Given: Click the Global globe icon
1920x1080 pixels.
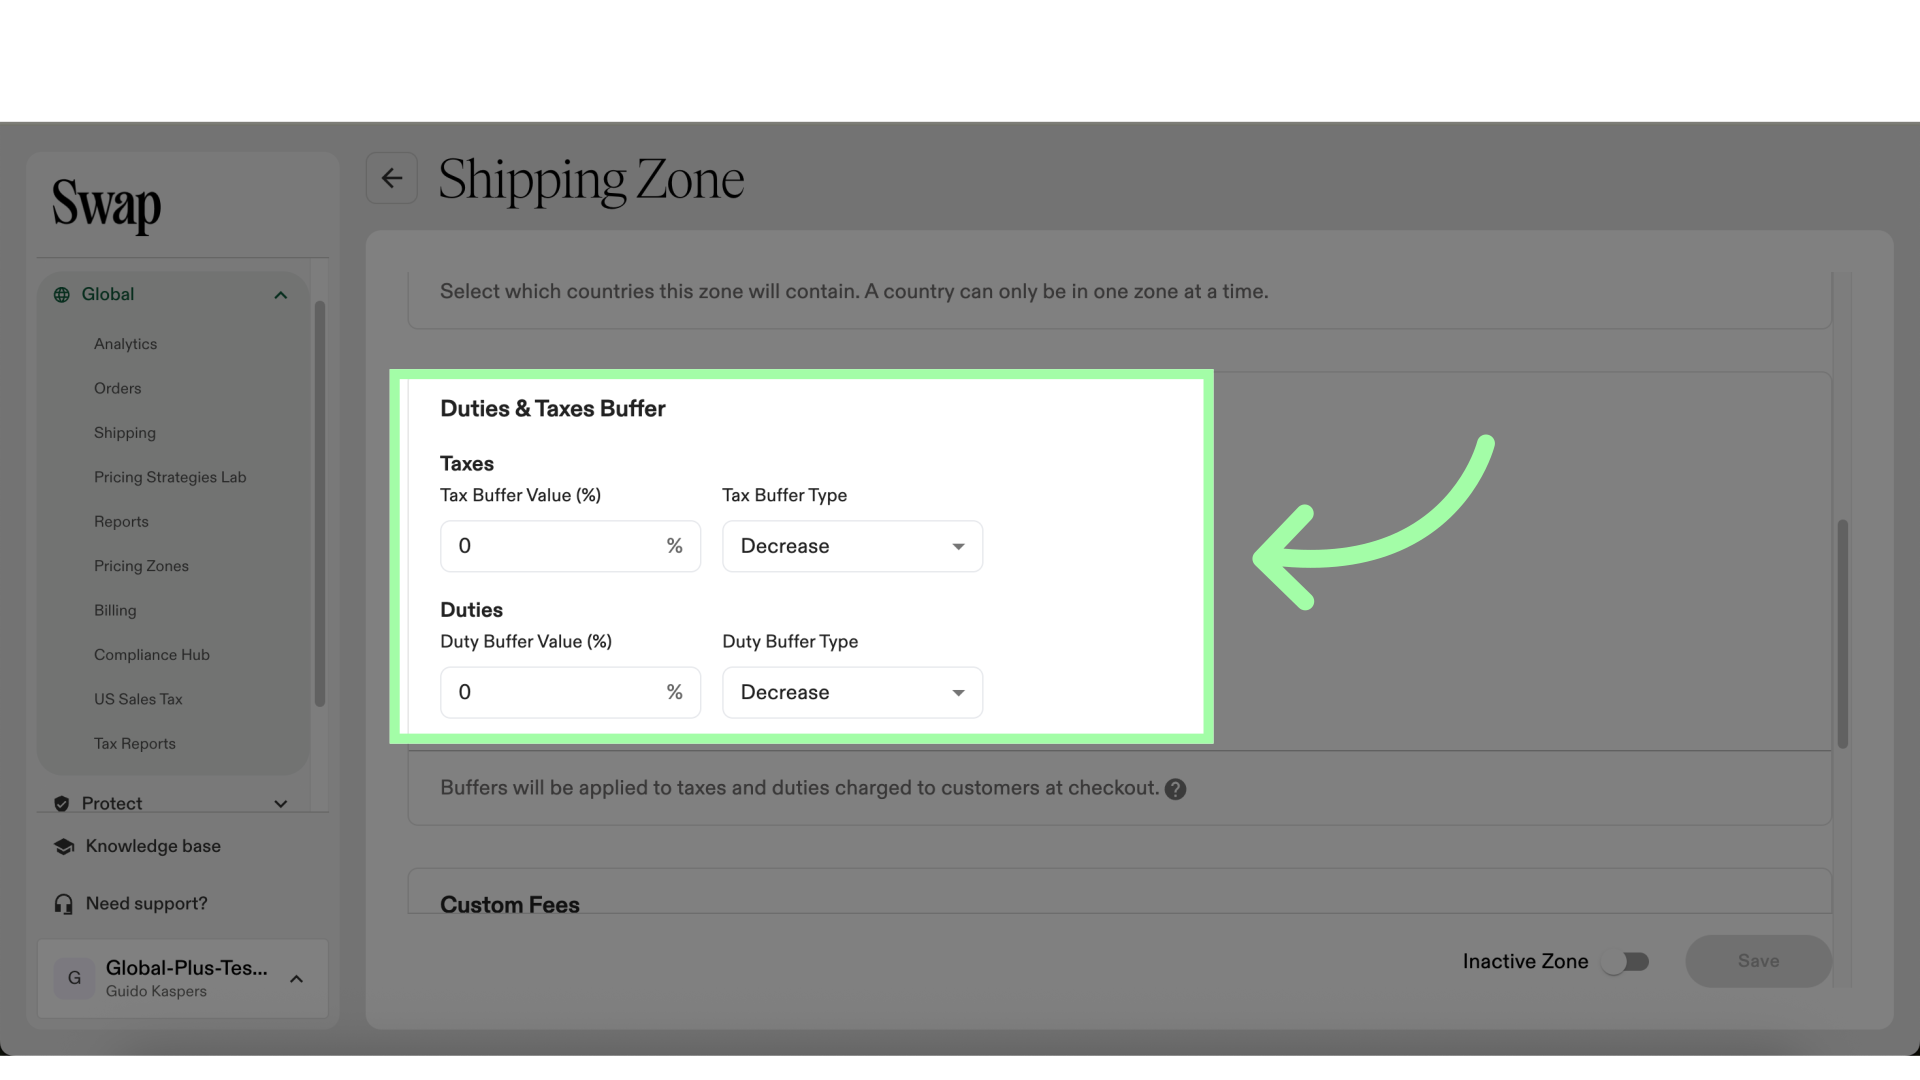Looking at the screenshot, I should point(62,294).
